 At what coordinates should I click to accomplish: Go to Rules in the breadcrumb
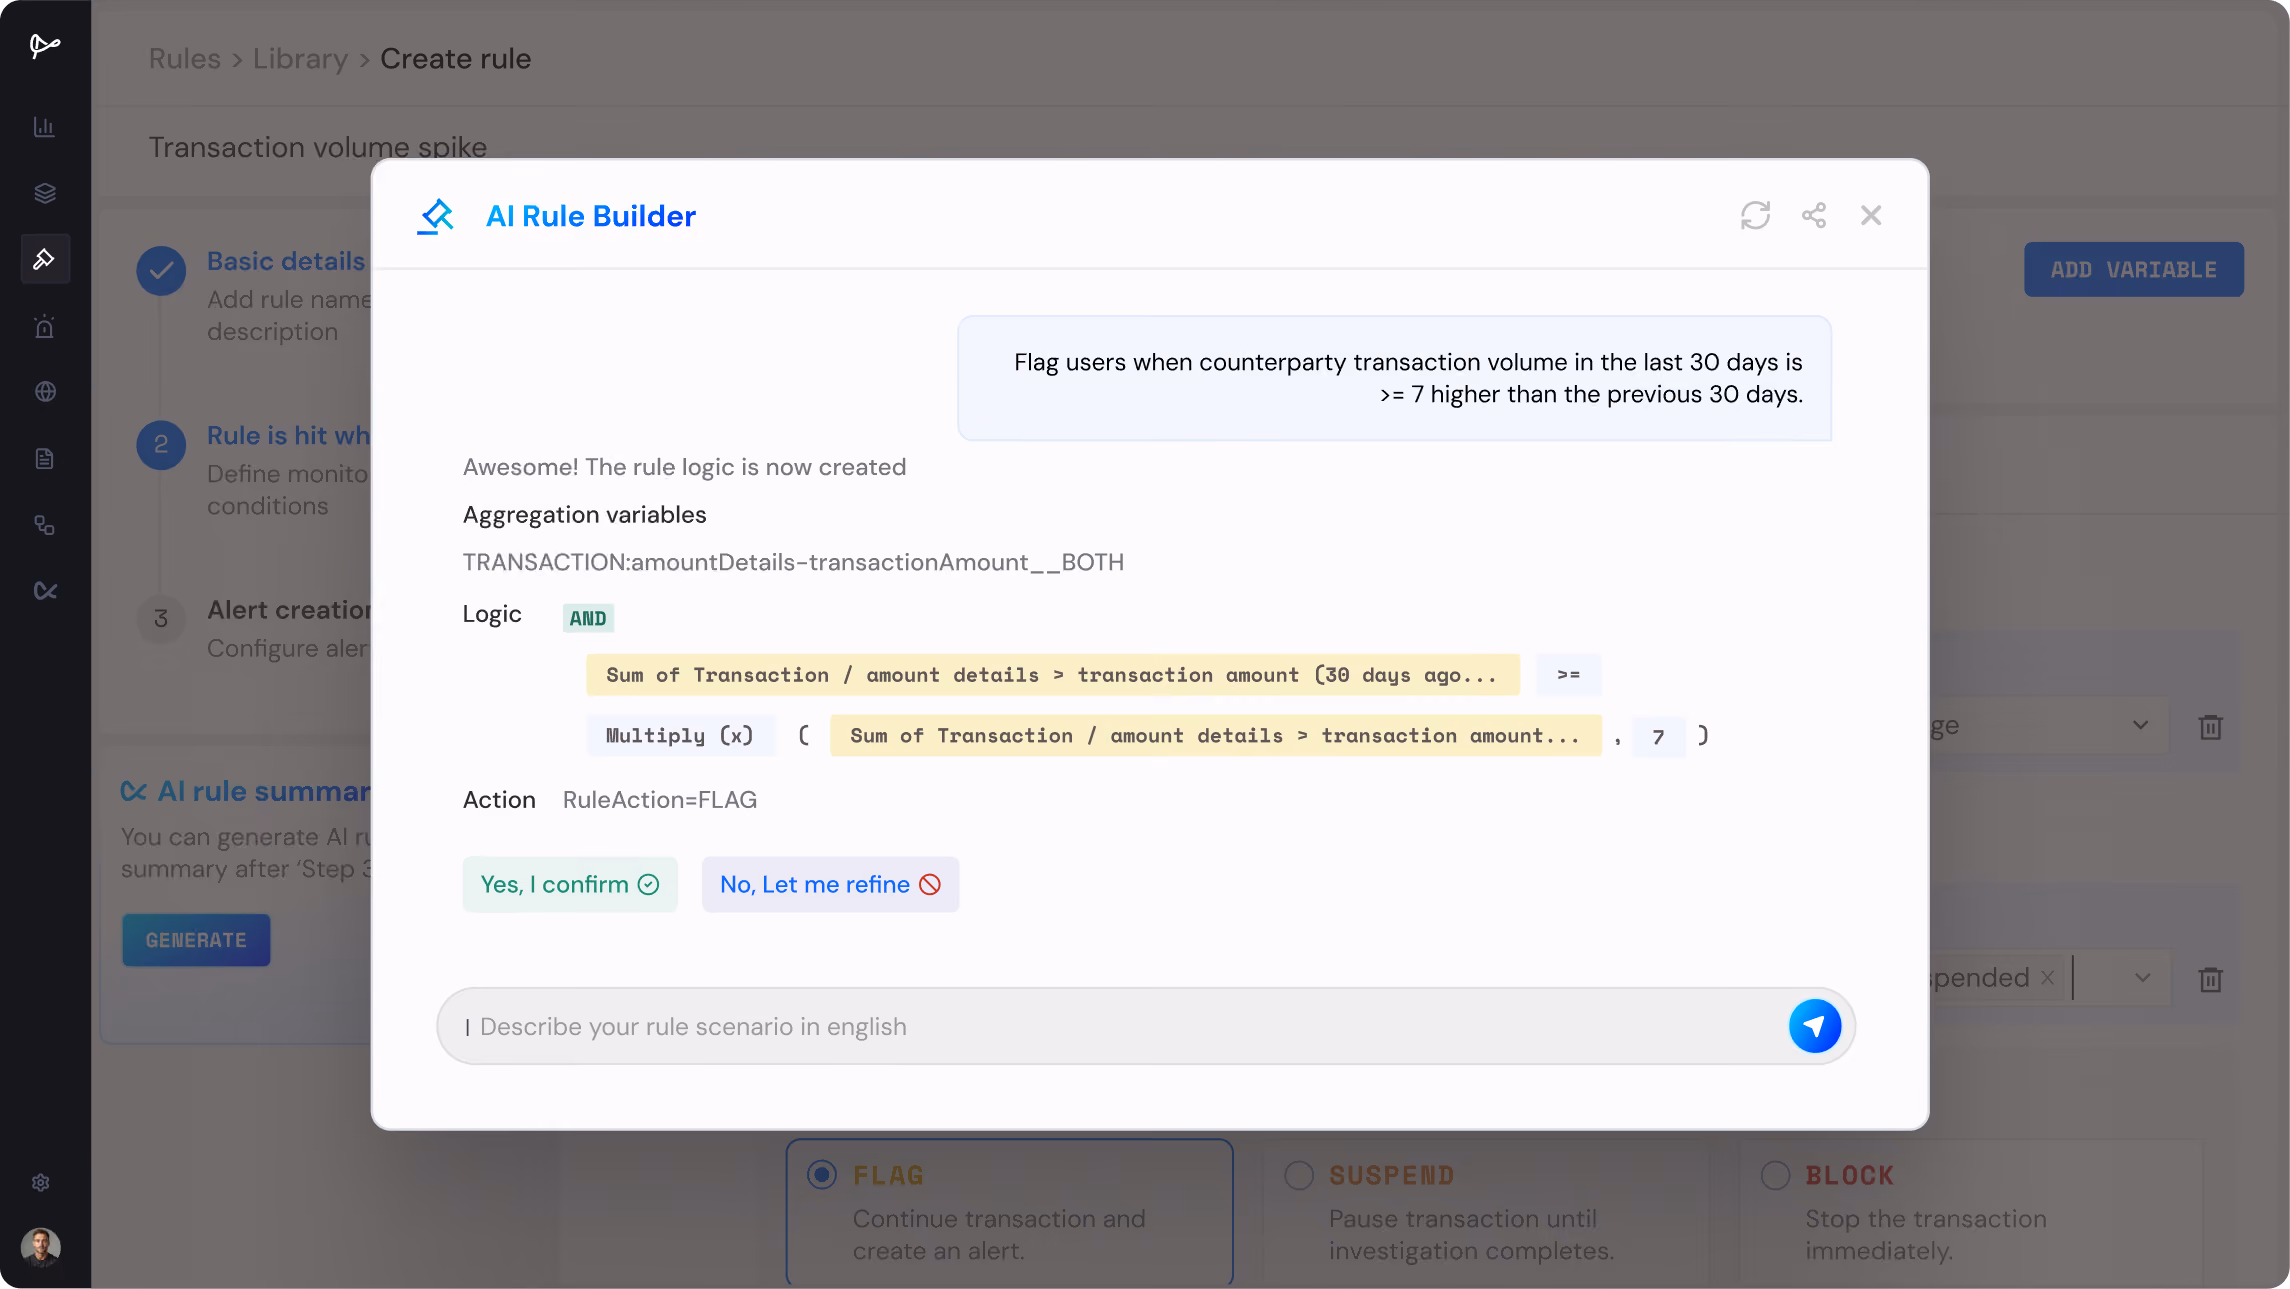click(x=184, y=59)
